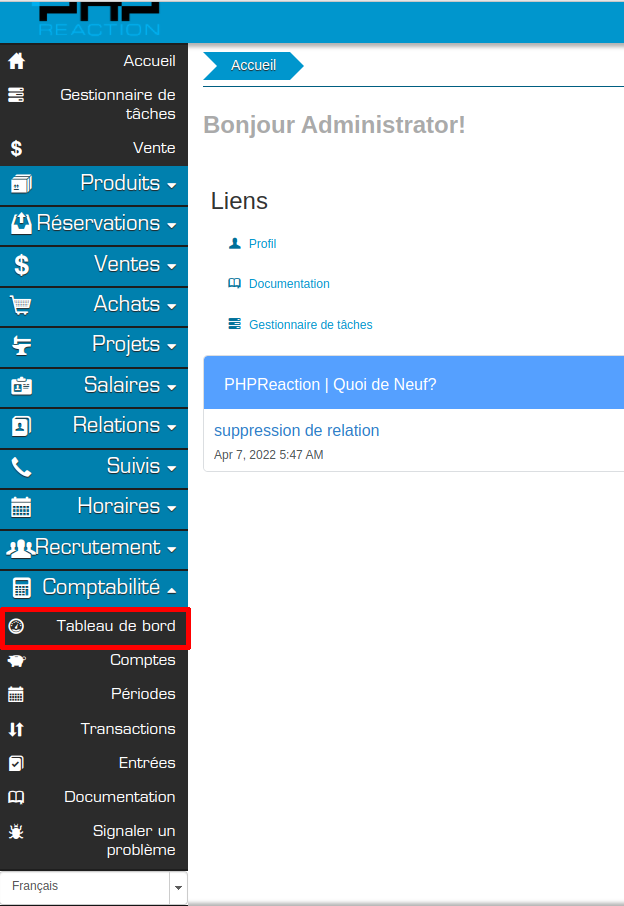
Task: Select Accueil breadcrumb tab
Action: [x=253, y=65]
